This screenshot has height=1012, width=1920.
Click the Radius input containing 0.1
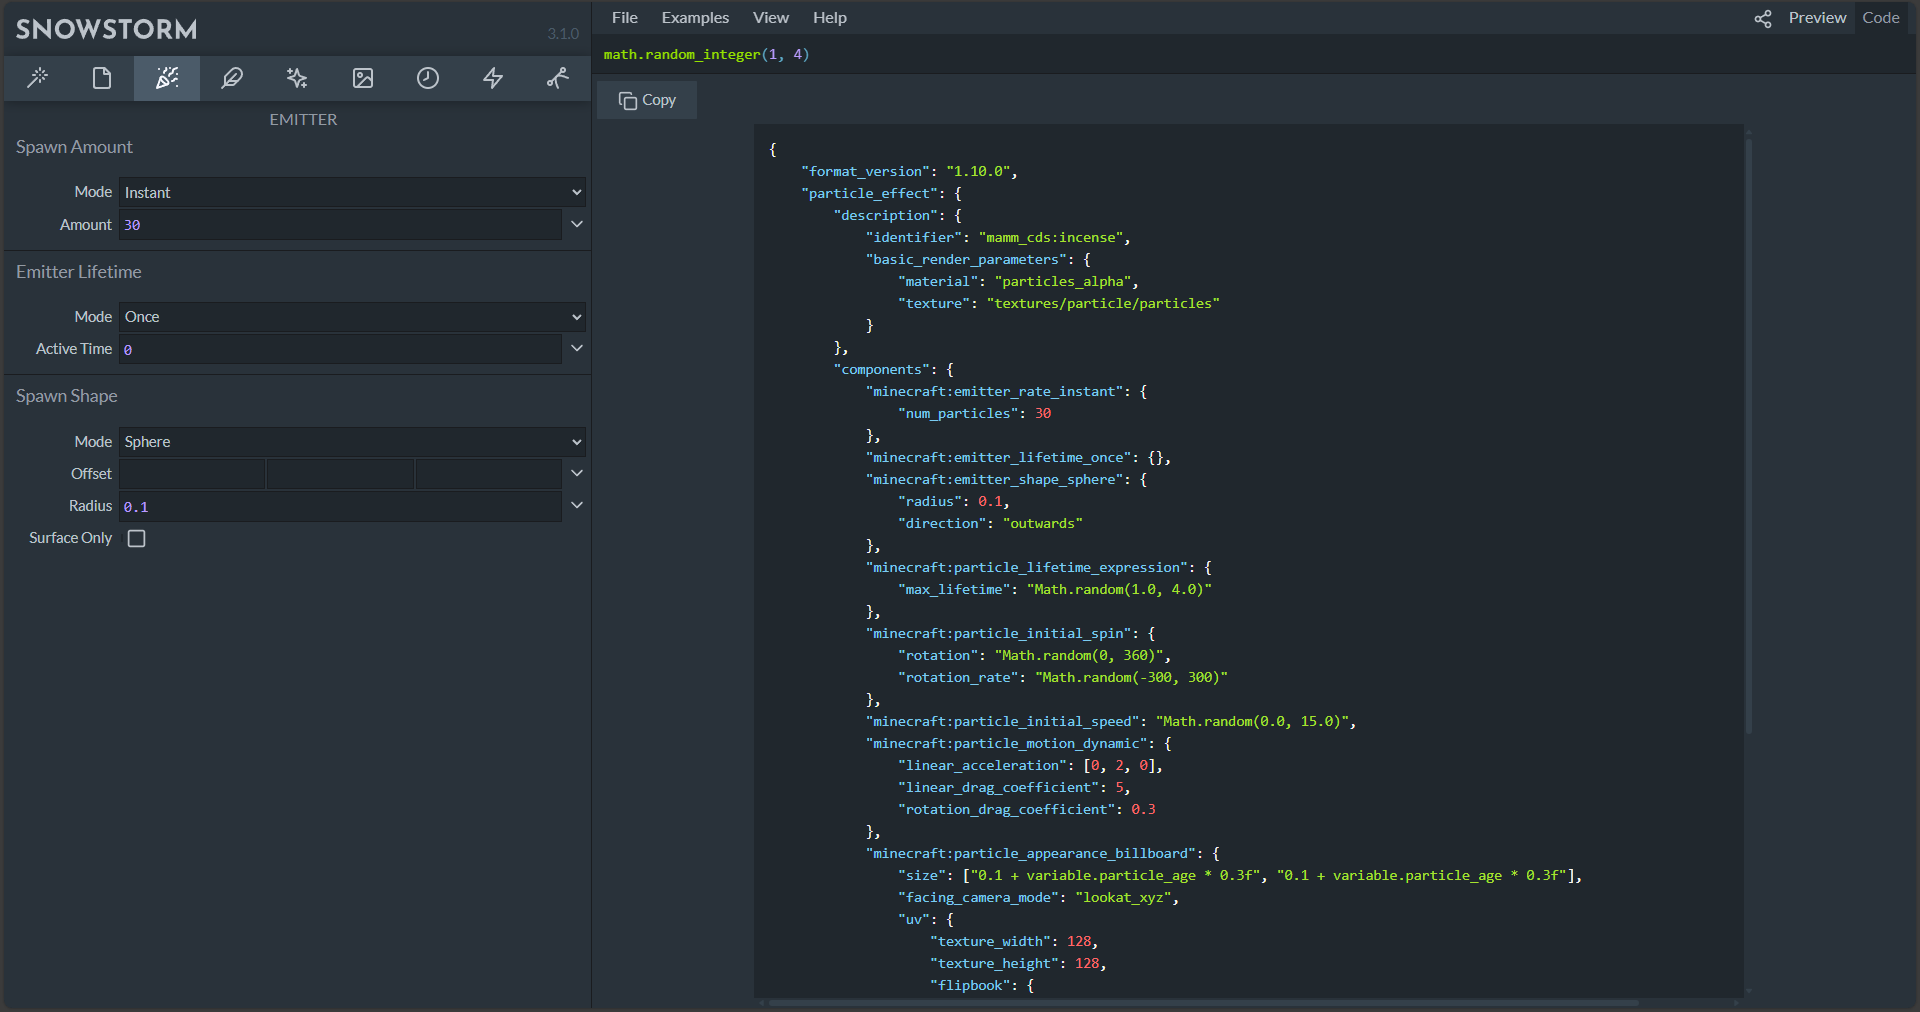[340, 506]
